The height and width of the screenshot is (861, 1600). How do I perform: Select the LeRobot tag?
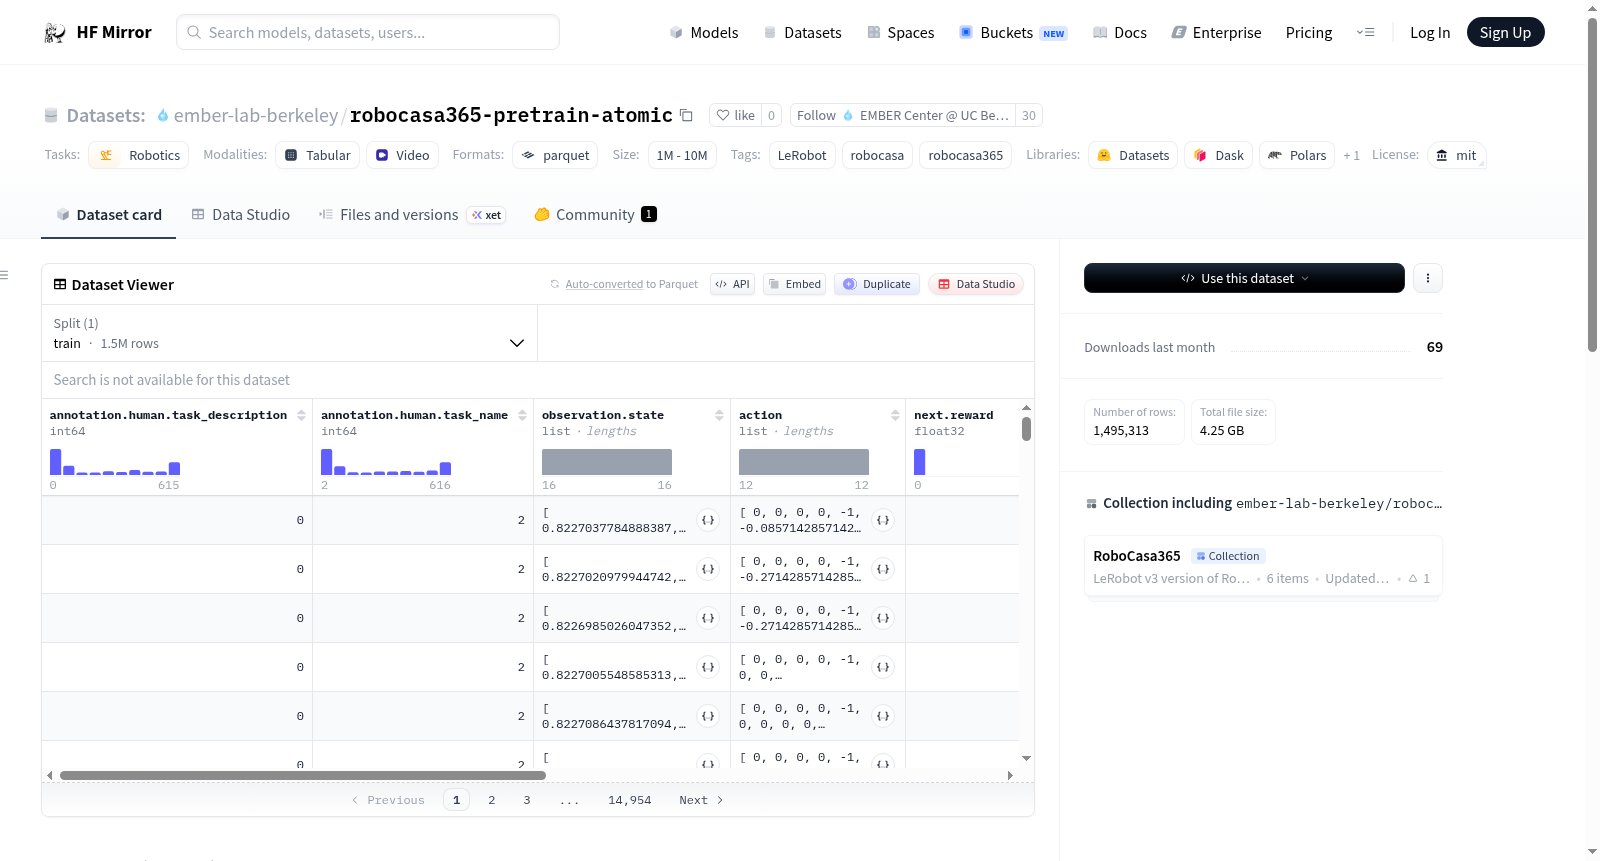click(x=802, y=156)
